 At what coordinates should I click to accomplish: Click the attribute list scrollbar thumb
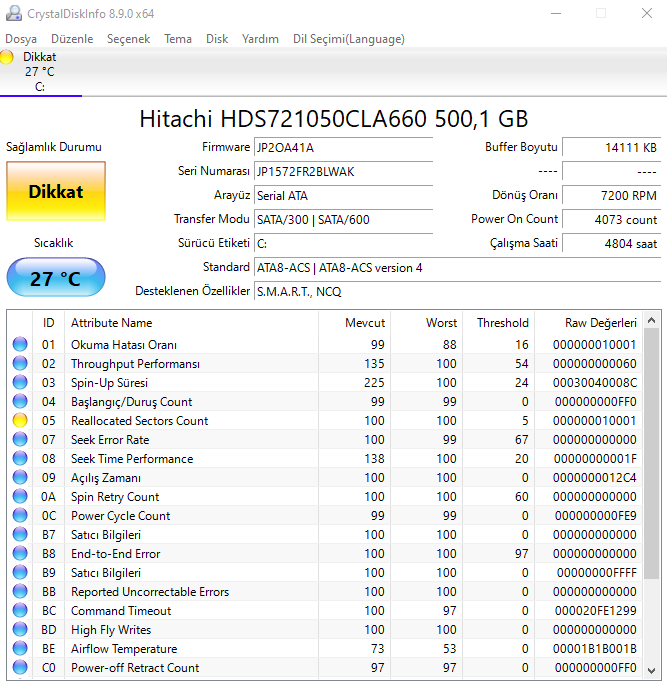coord(652,453)
